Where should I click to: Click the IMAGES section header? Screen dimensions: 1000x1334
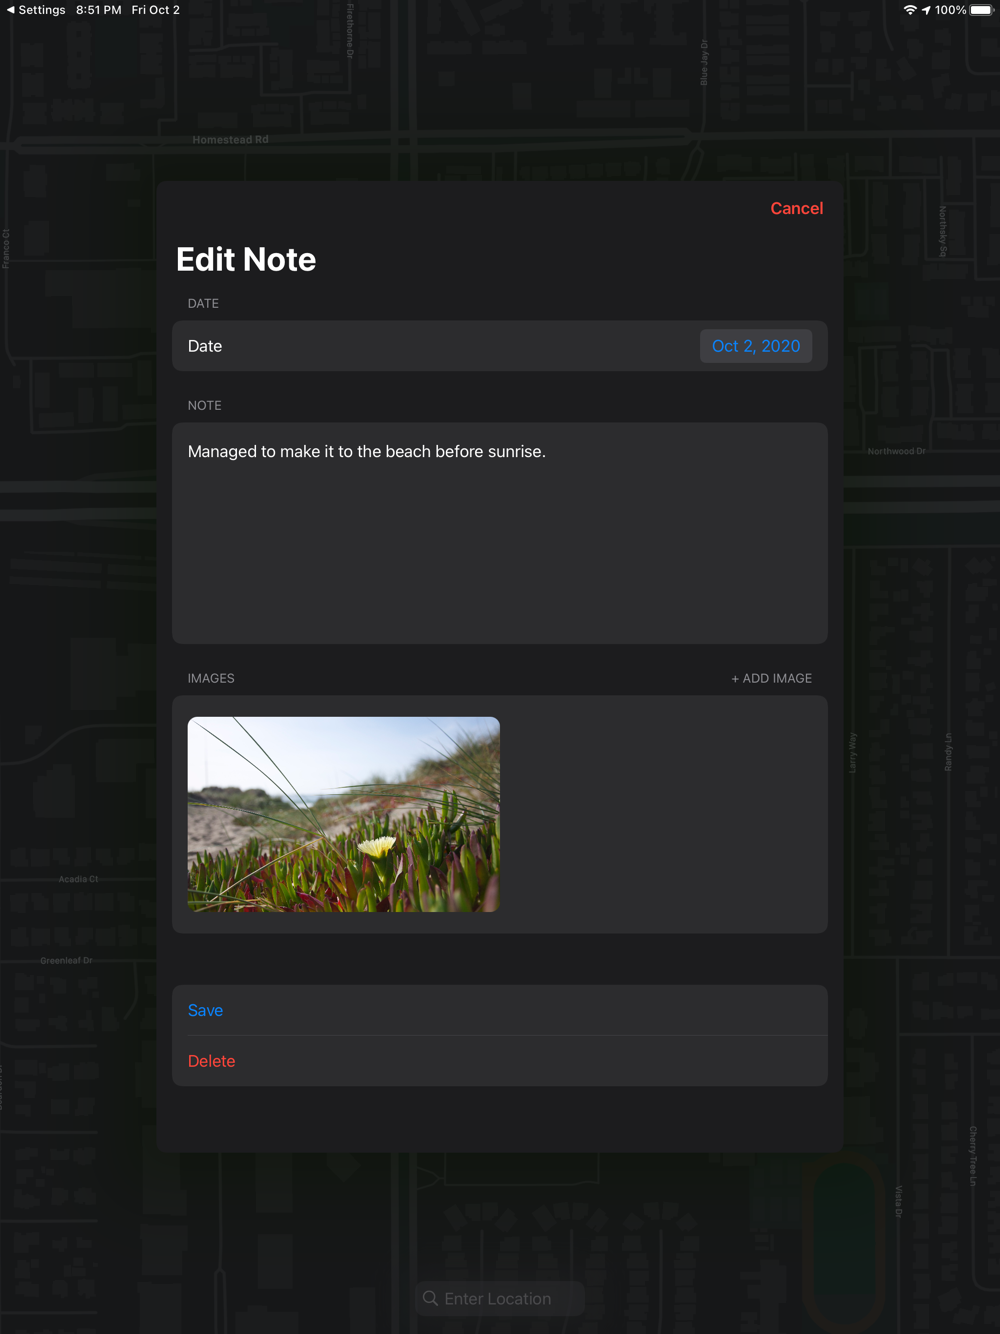click(211, 678)
